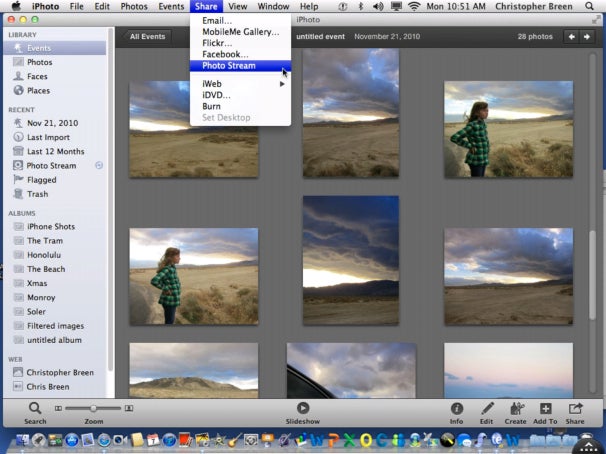Go to next event arrow
Image resolution: width=606 pixels, height=454 pixels.
587,37
